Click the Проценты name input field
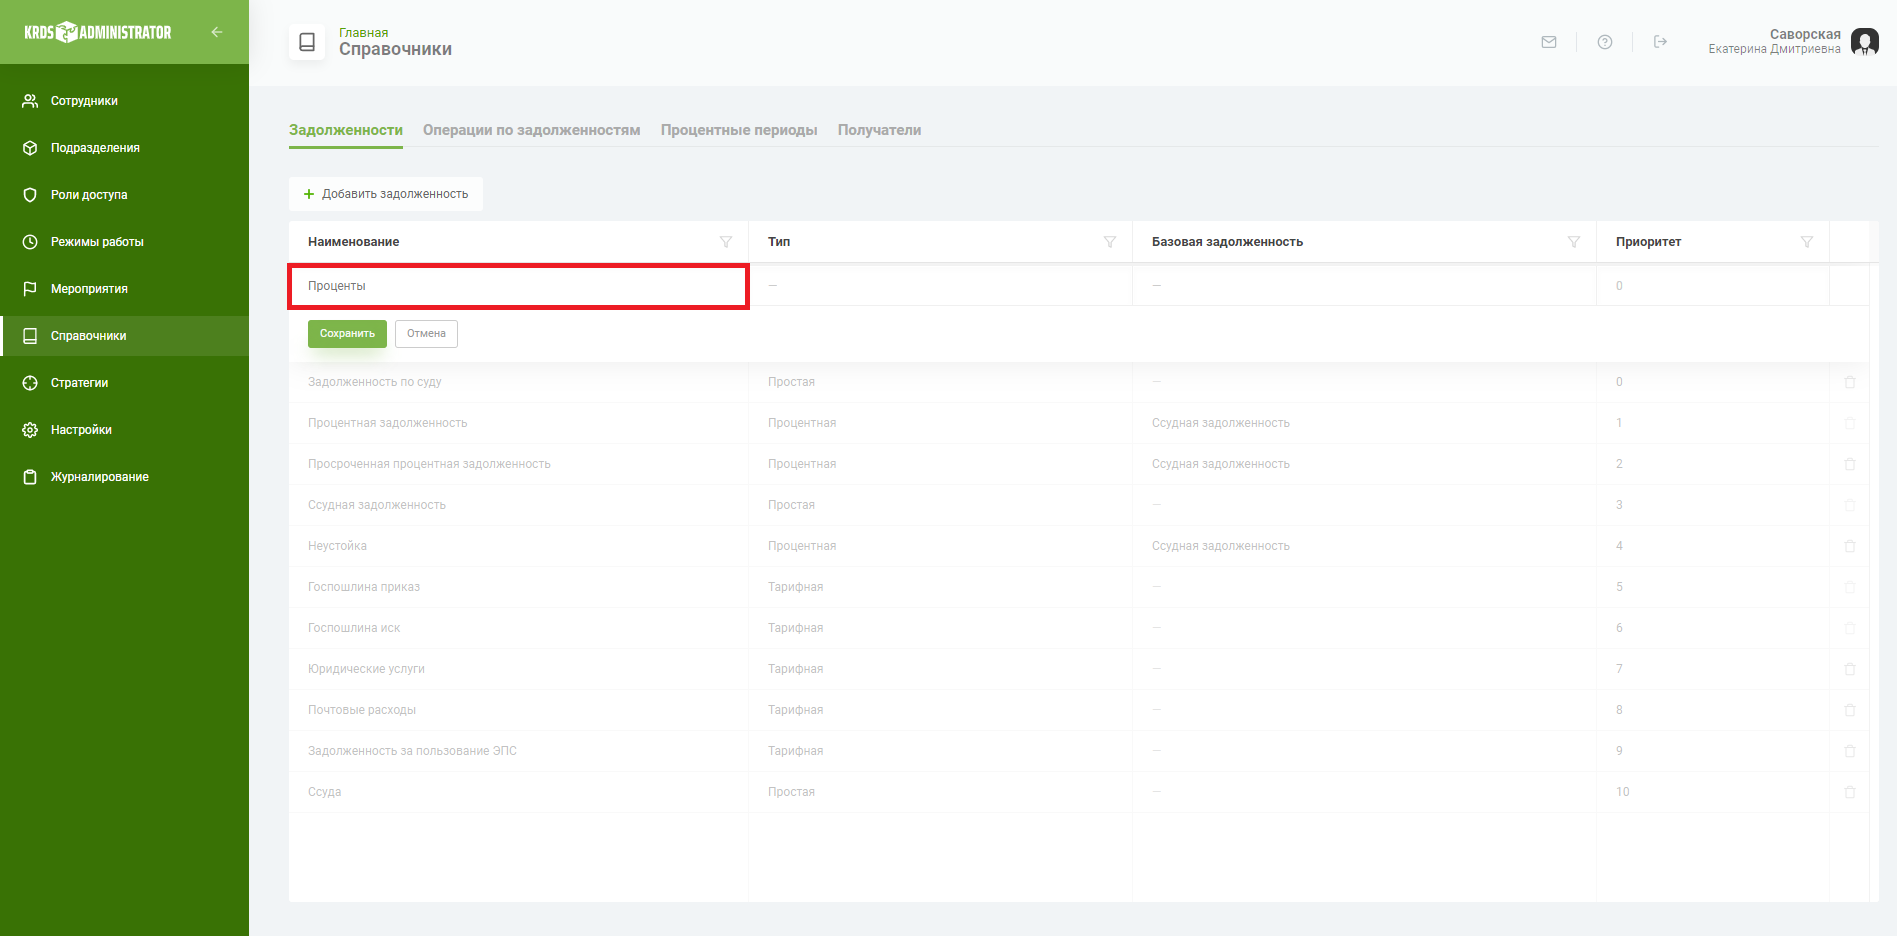This screenshot has height=936, width=1897. pos(518,286)
